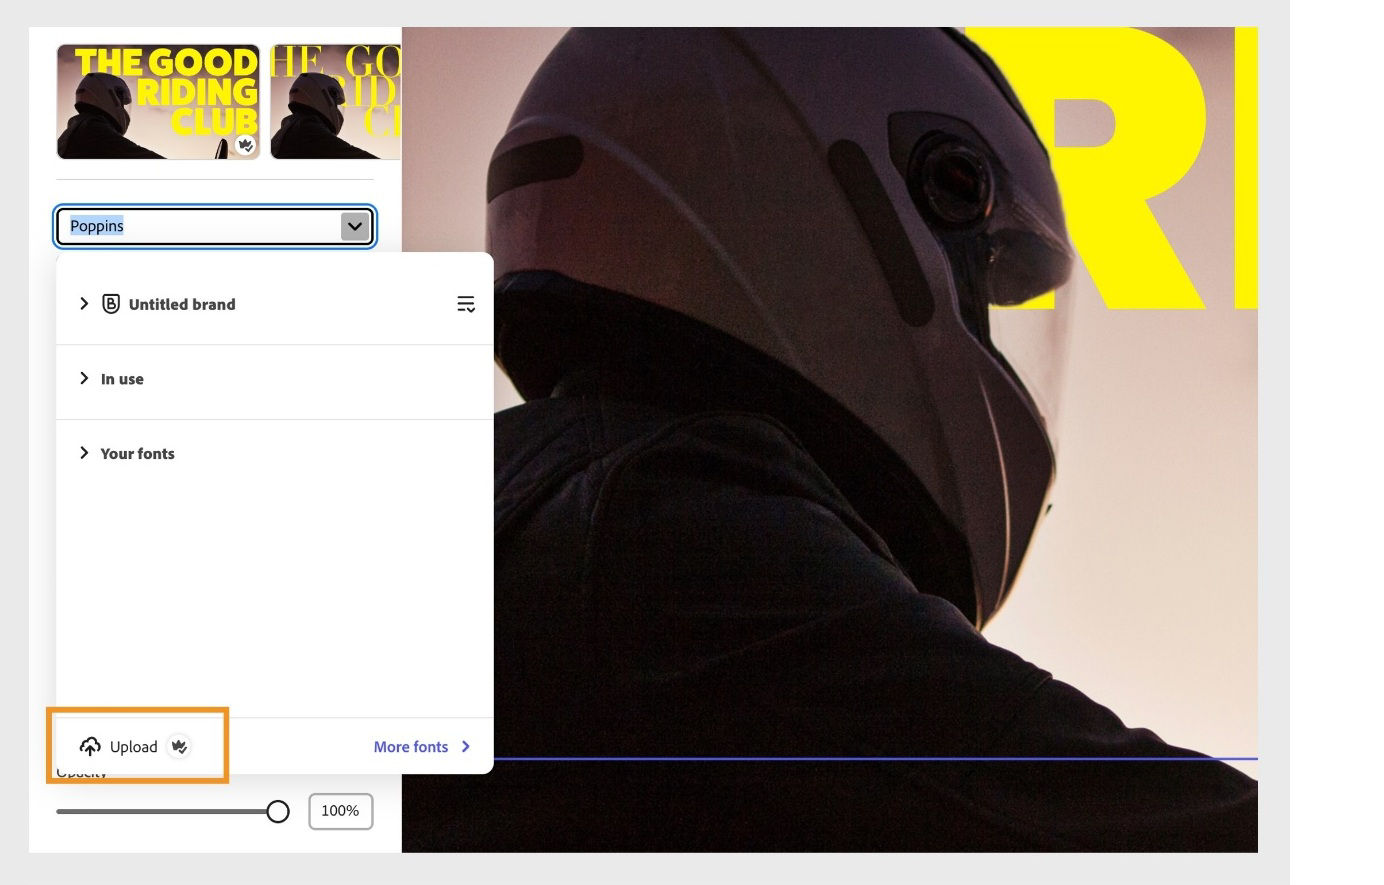This screenshot has width=1384, height=885.
Task: Select the first Good Riding Club template thumbnail
Action: click(x=157, y=100)
